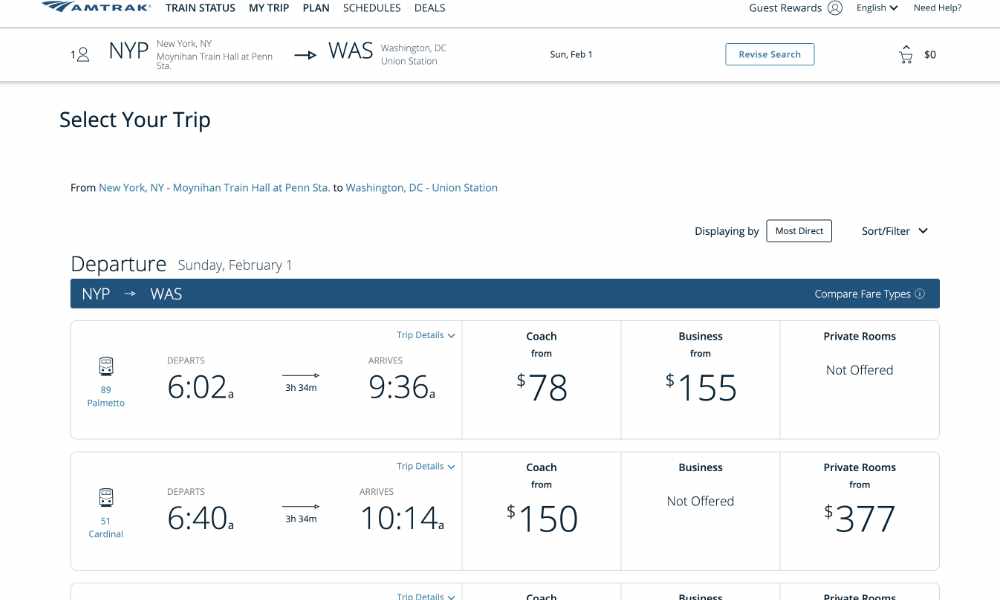Click the 6:40a departure time
This screenshot has height=600, width=1000.
click(200, 518)
